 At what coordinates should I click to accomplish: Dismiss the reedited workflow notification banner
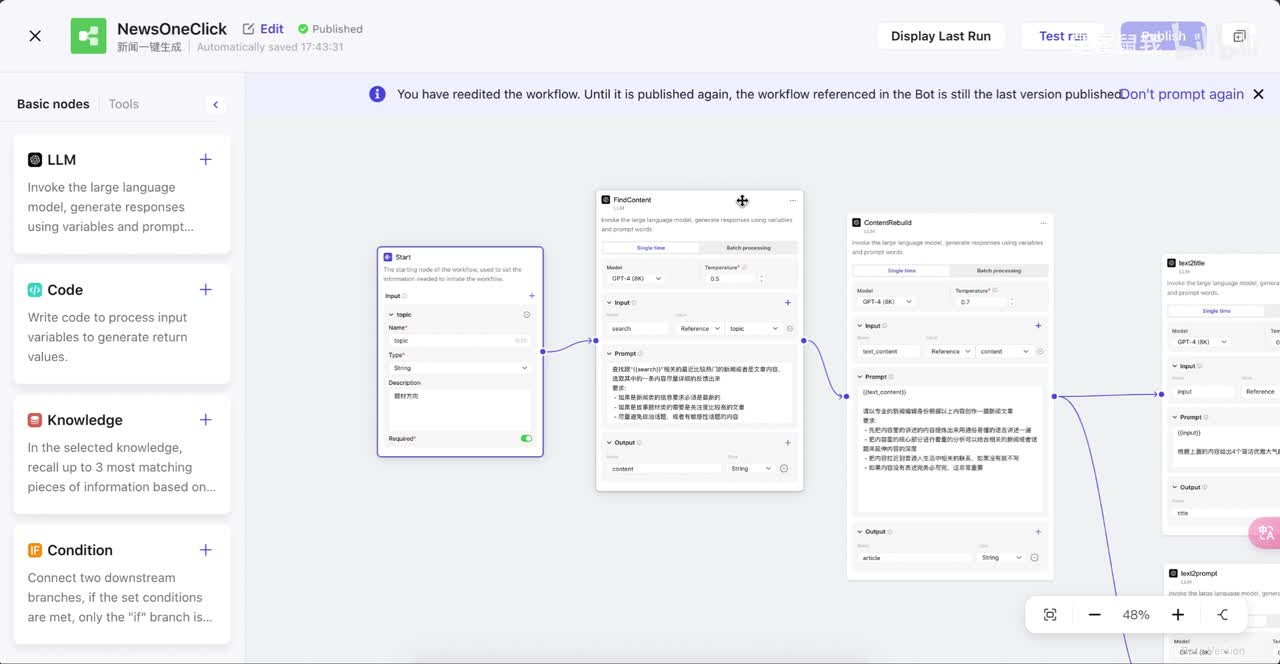1258,94
